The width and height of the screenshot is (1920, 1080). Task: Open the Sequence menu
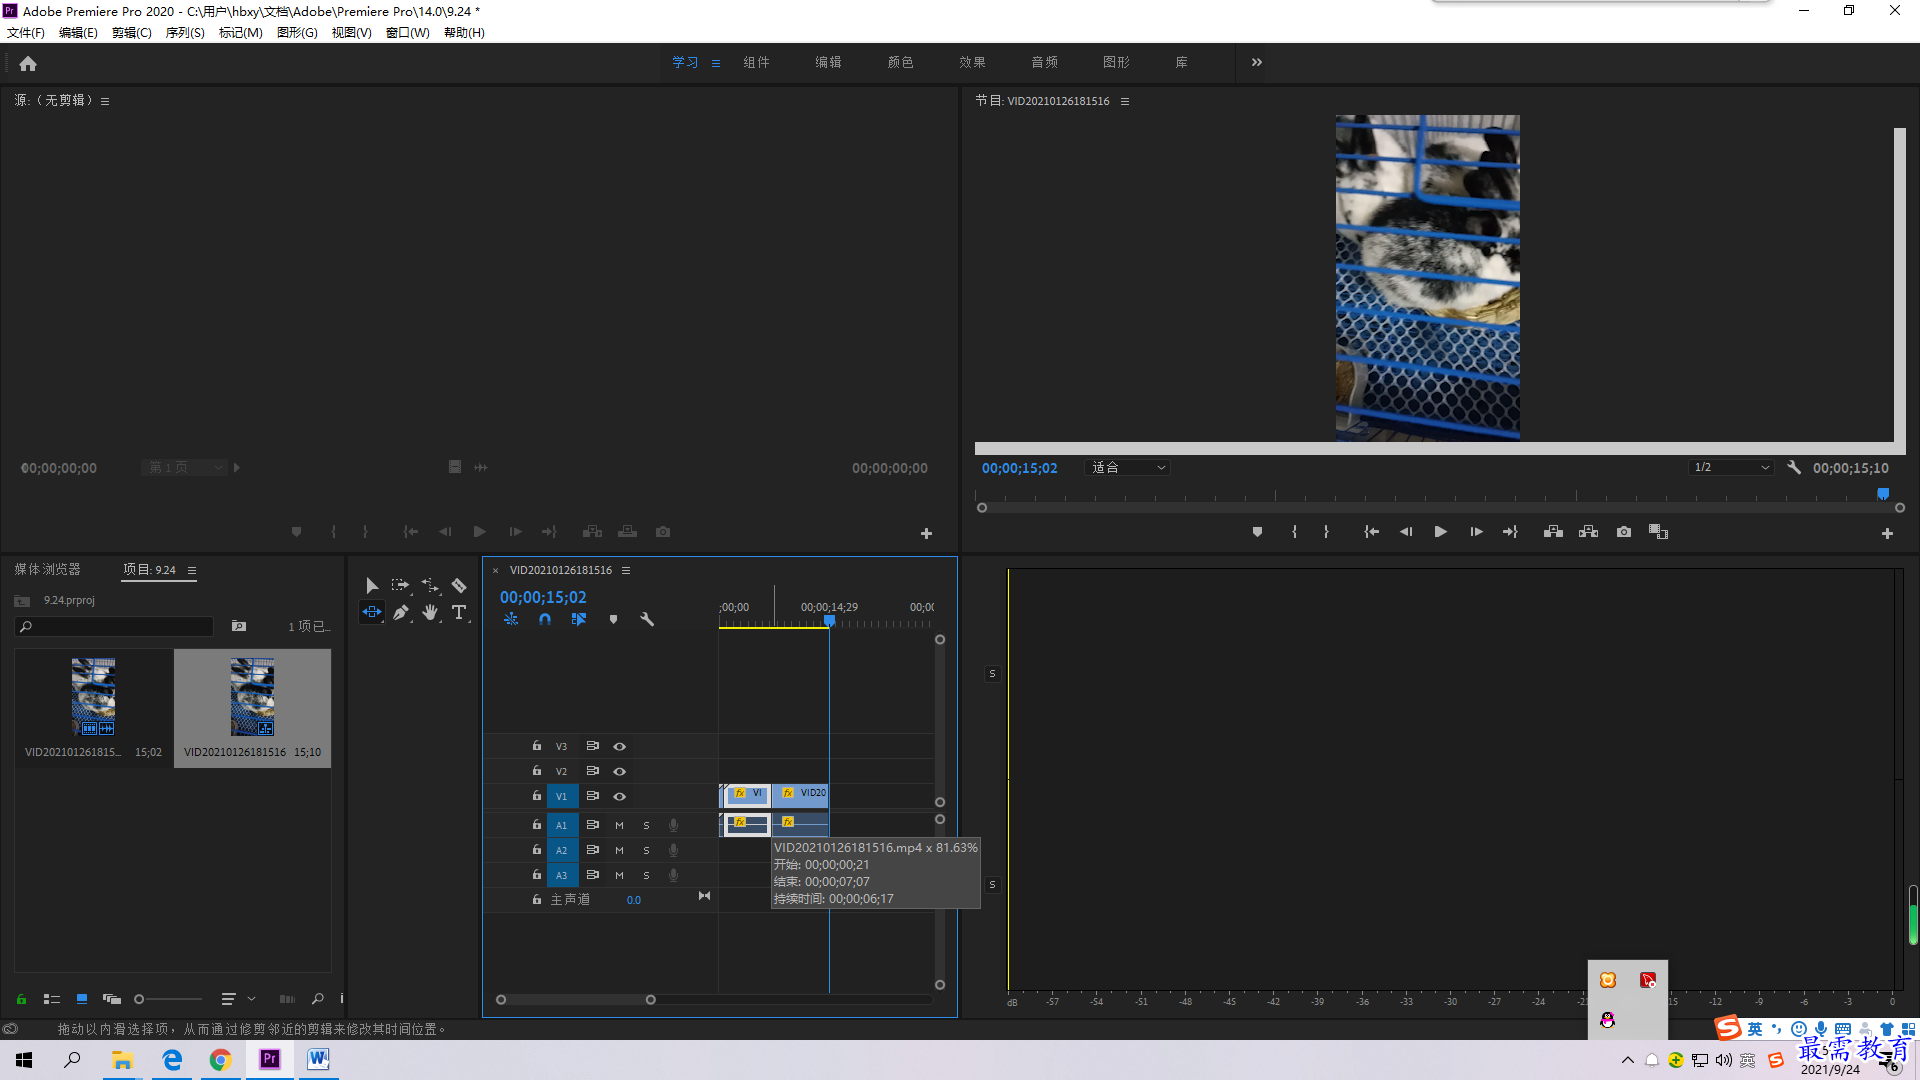point(185,33)
